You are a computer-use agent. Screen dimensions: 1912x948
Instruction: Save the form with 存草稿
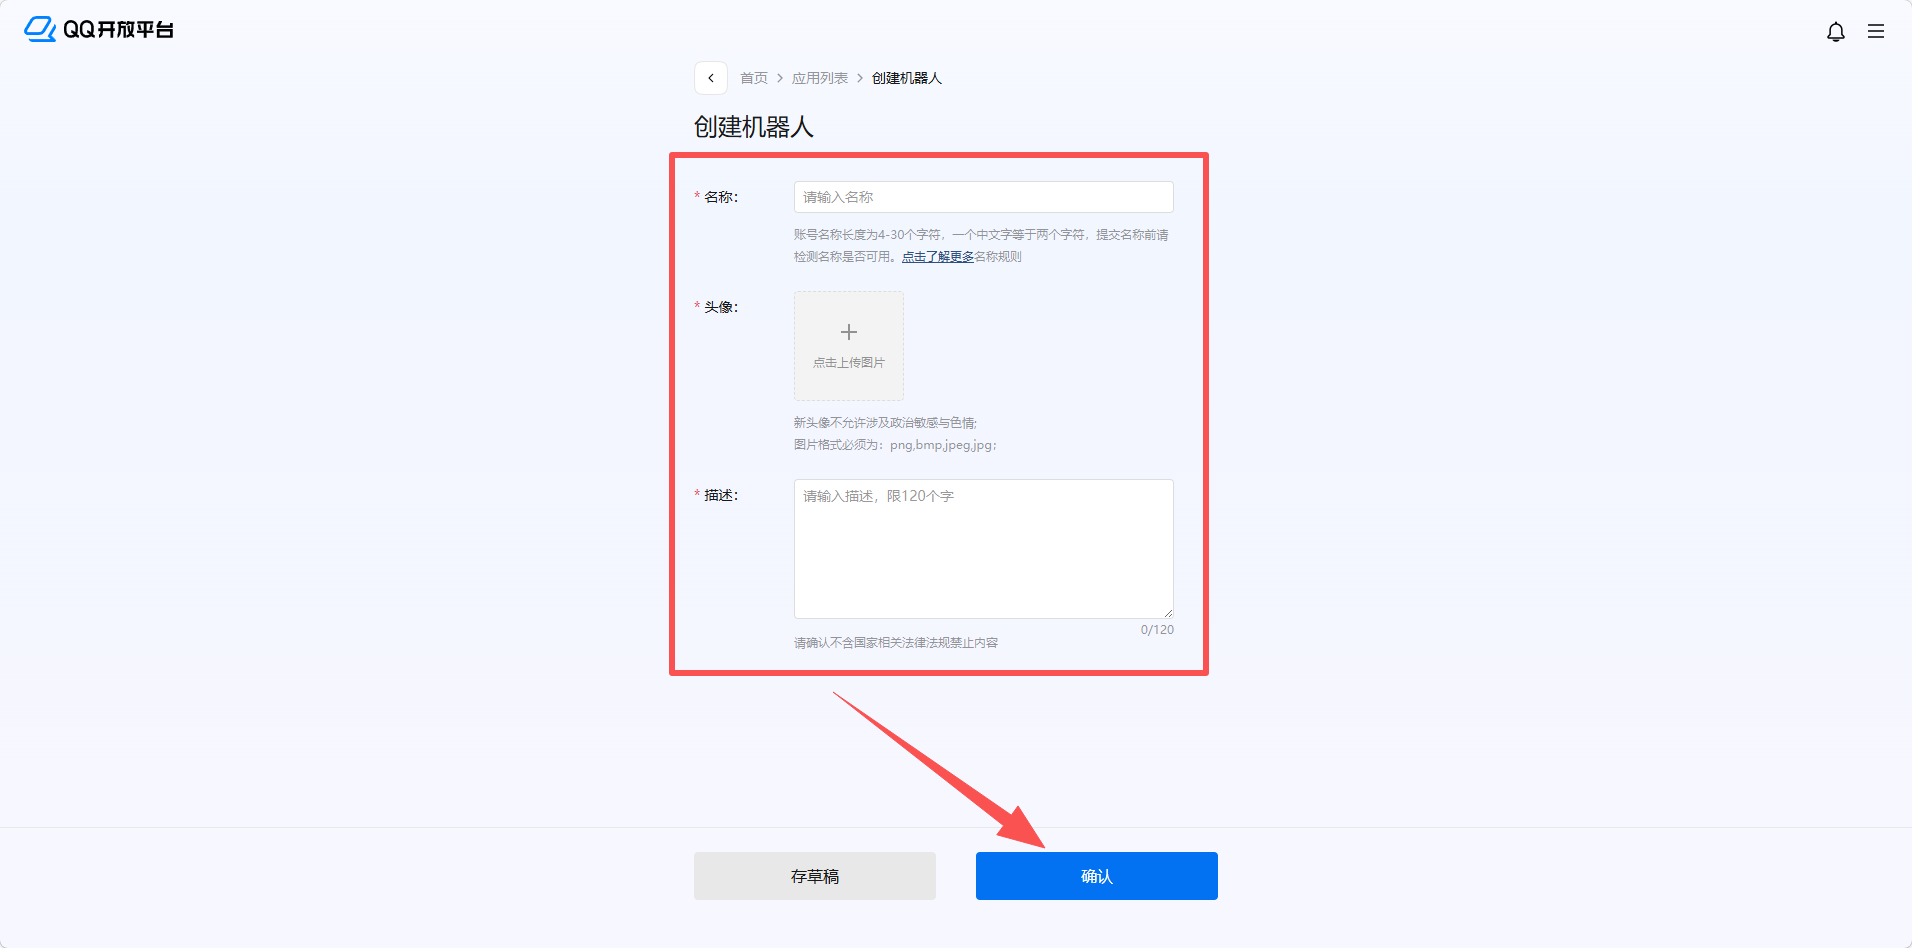(815, 876)
